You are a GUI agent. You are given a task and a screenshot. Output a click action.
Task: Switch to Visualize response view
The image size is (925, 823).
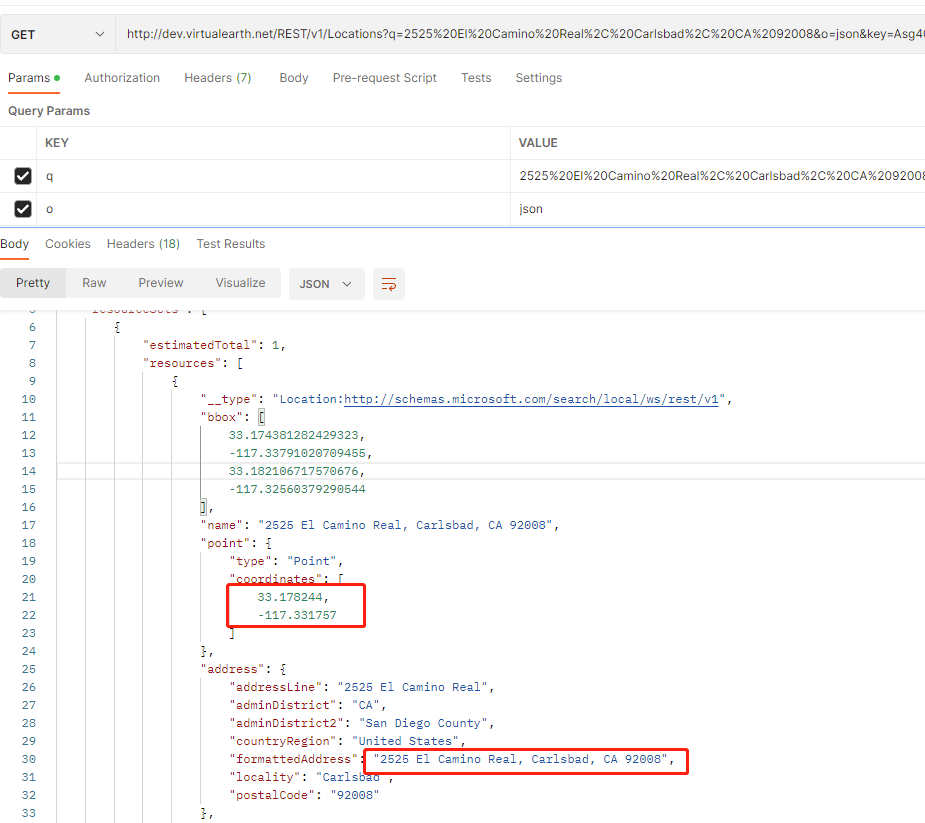point(240,283)
